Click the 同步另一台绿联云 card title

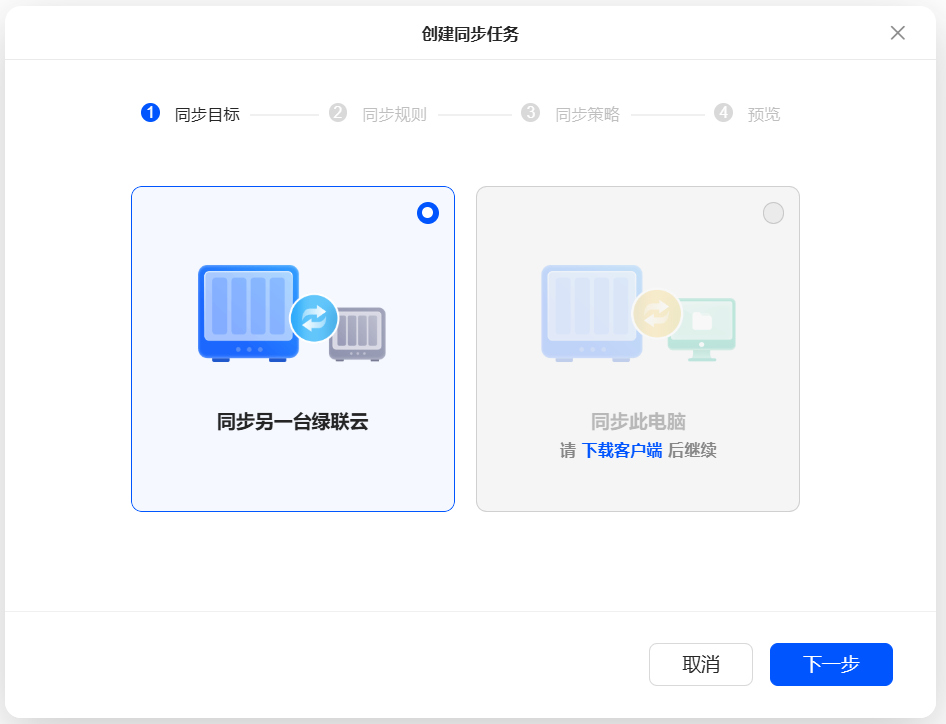tap(293, 422)
